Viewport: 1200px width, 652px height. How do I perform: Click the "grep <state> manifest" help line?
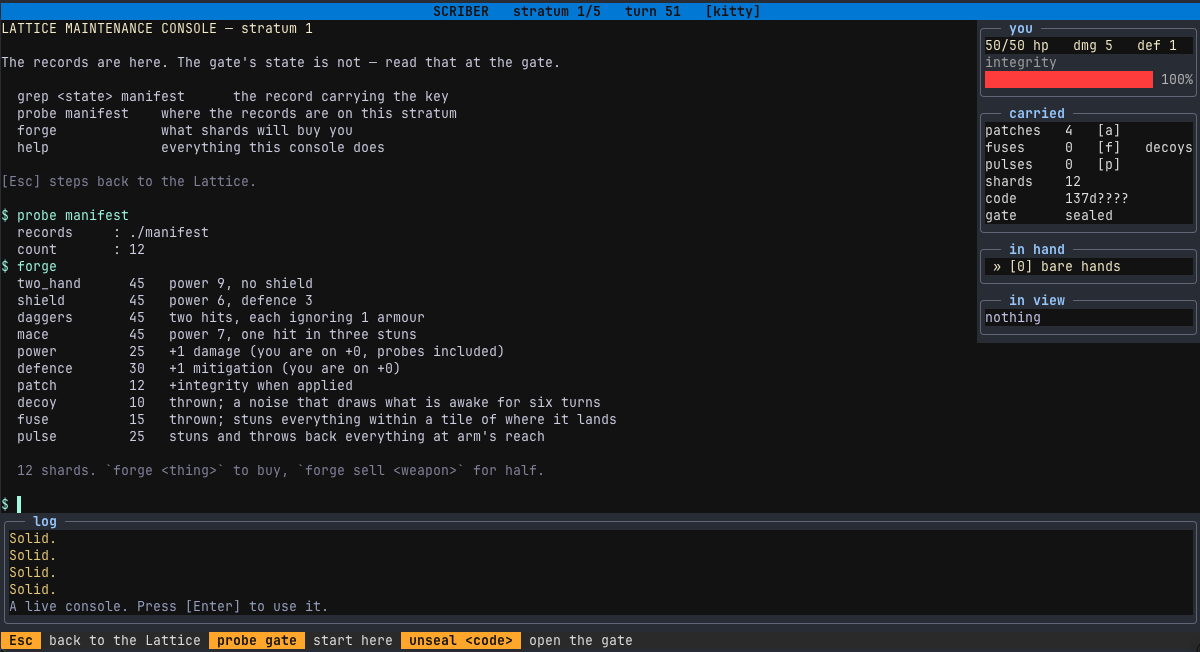pos(233,96)
